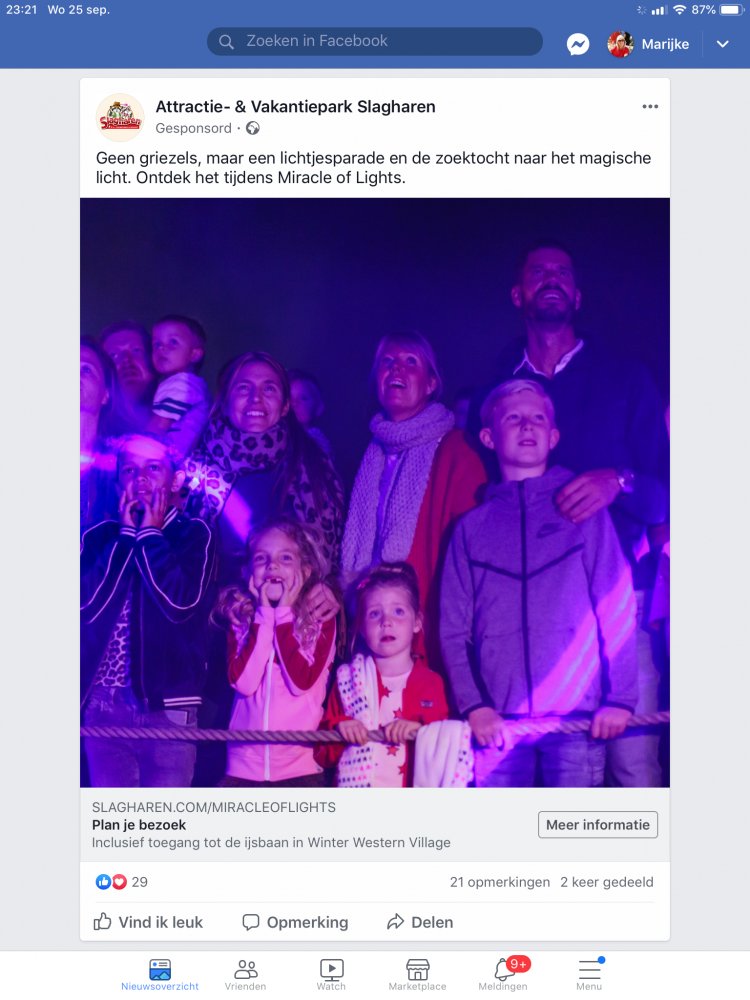Open the Slagharen page profile logo
The width and height of the screenshot is (750, 1000).
[x=120, y=117]
